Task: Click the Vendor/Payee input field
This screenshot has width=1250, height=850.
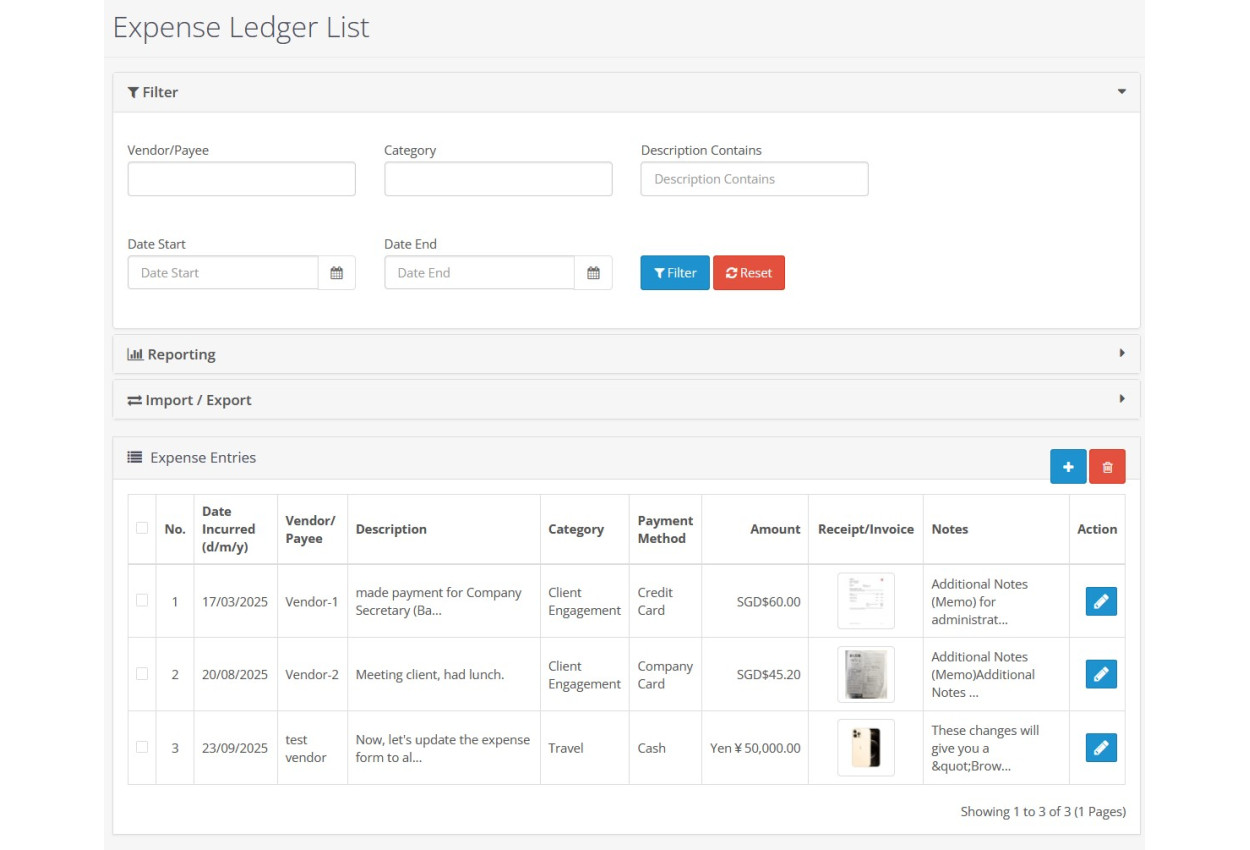Action: coord(241,179)
